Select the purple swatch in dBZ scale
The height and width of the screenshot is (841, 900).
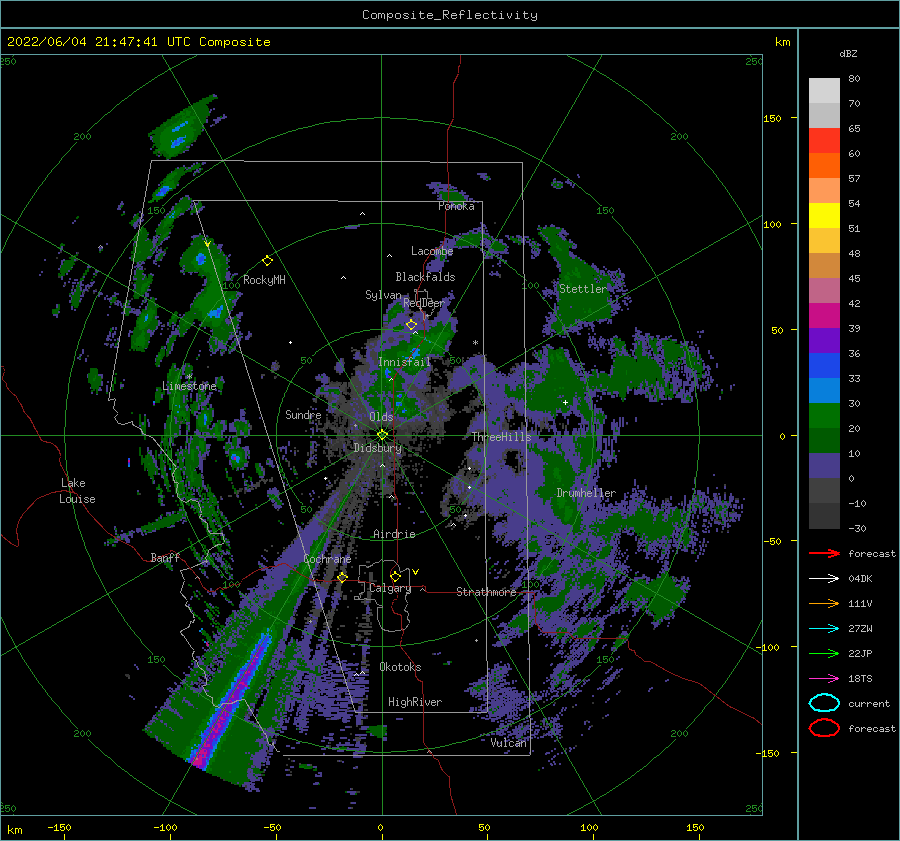tap(824, 340)
